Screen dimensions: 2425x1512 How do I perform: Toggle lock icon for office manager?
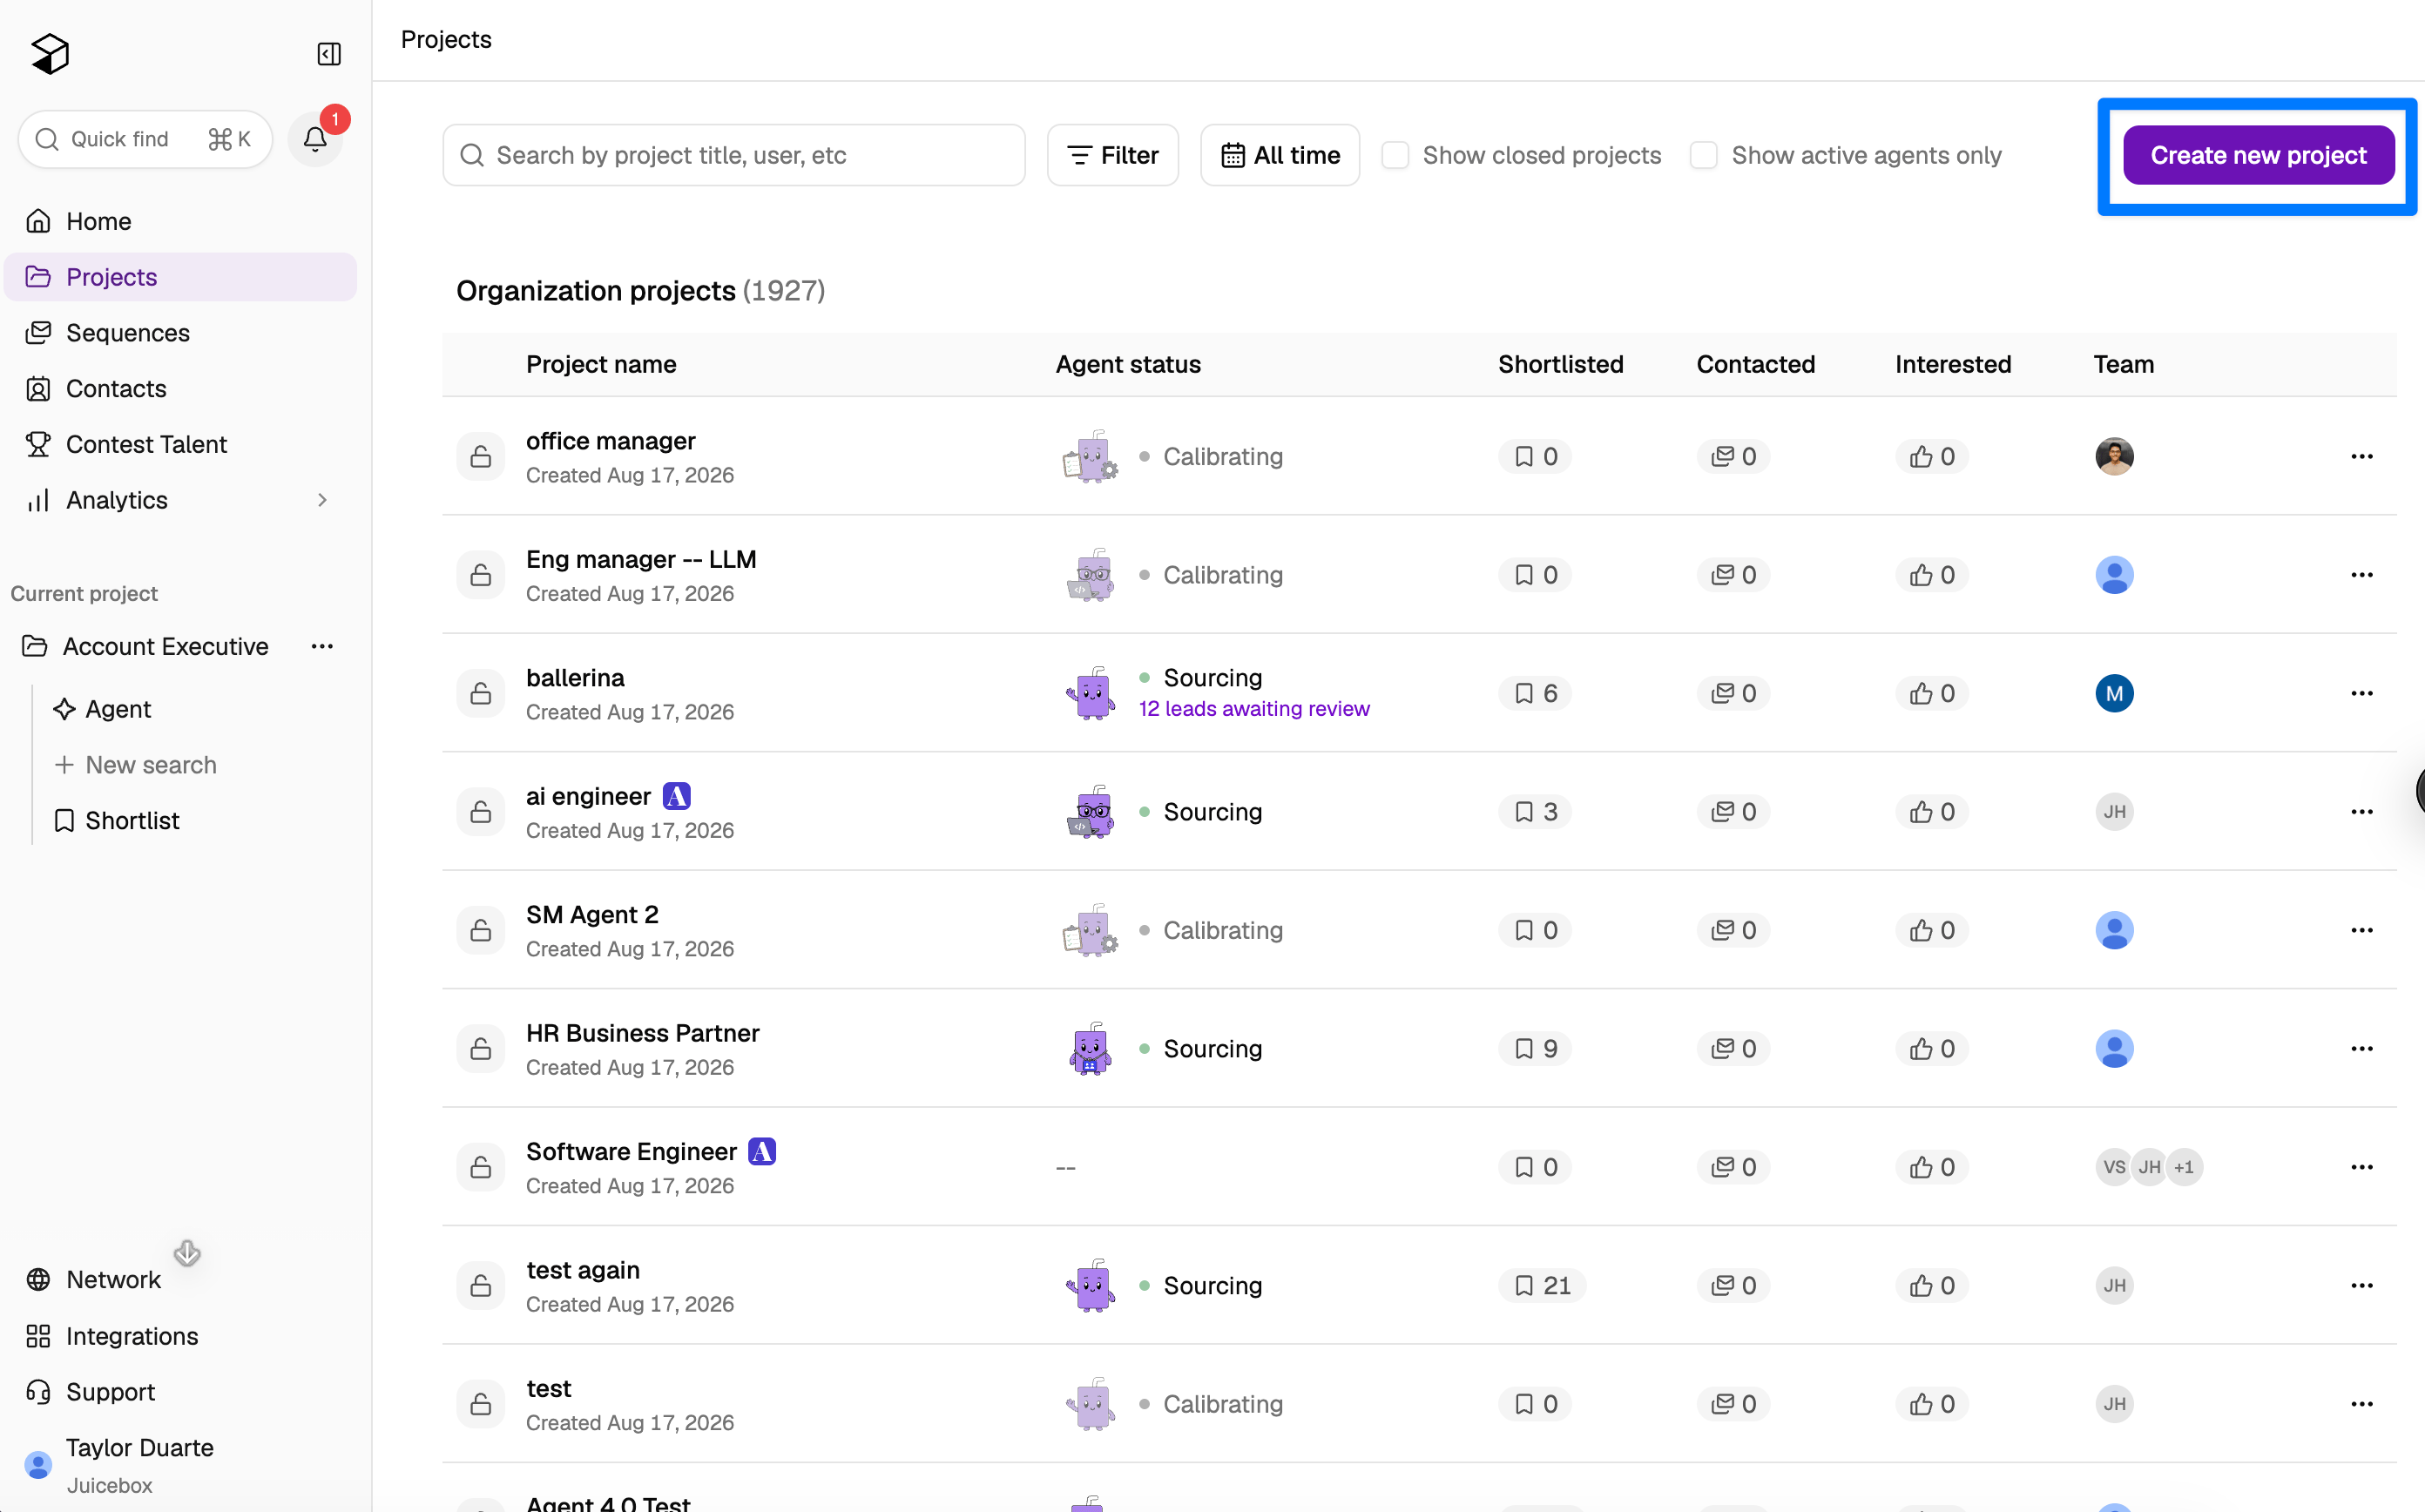[x=481, y=457]
